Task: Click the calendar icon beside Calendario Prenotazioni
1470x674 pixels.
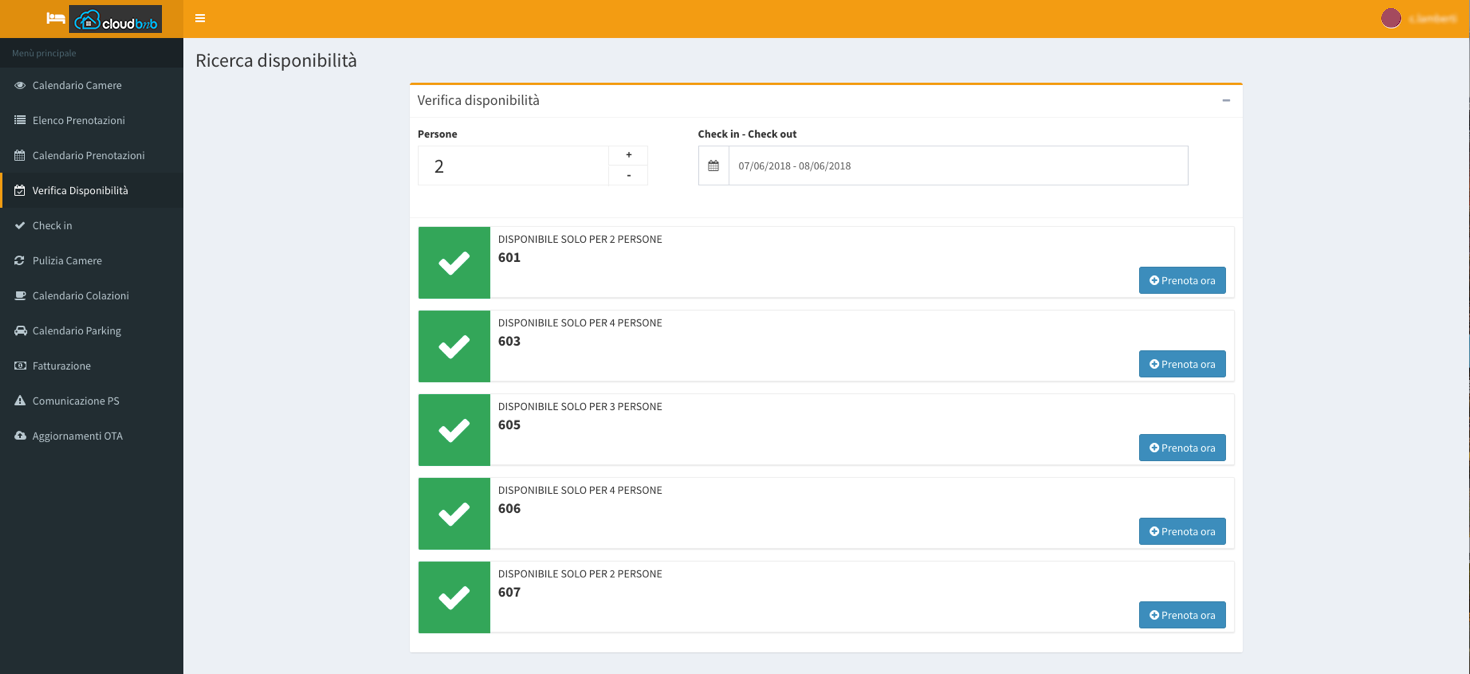Action: [x=20, y=155]
